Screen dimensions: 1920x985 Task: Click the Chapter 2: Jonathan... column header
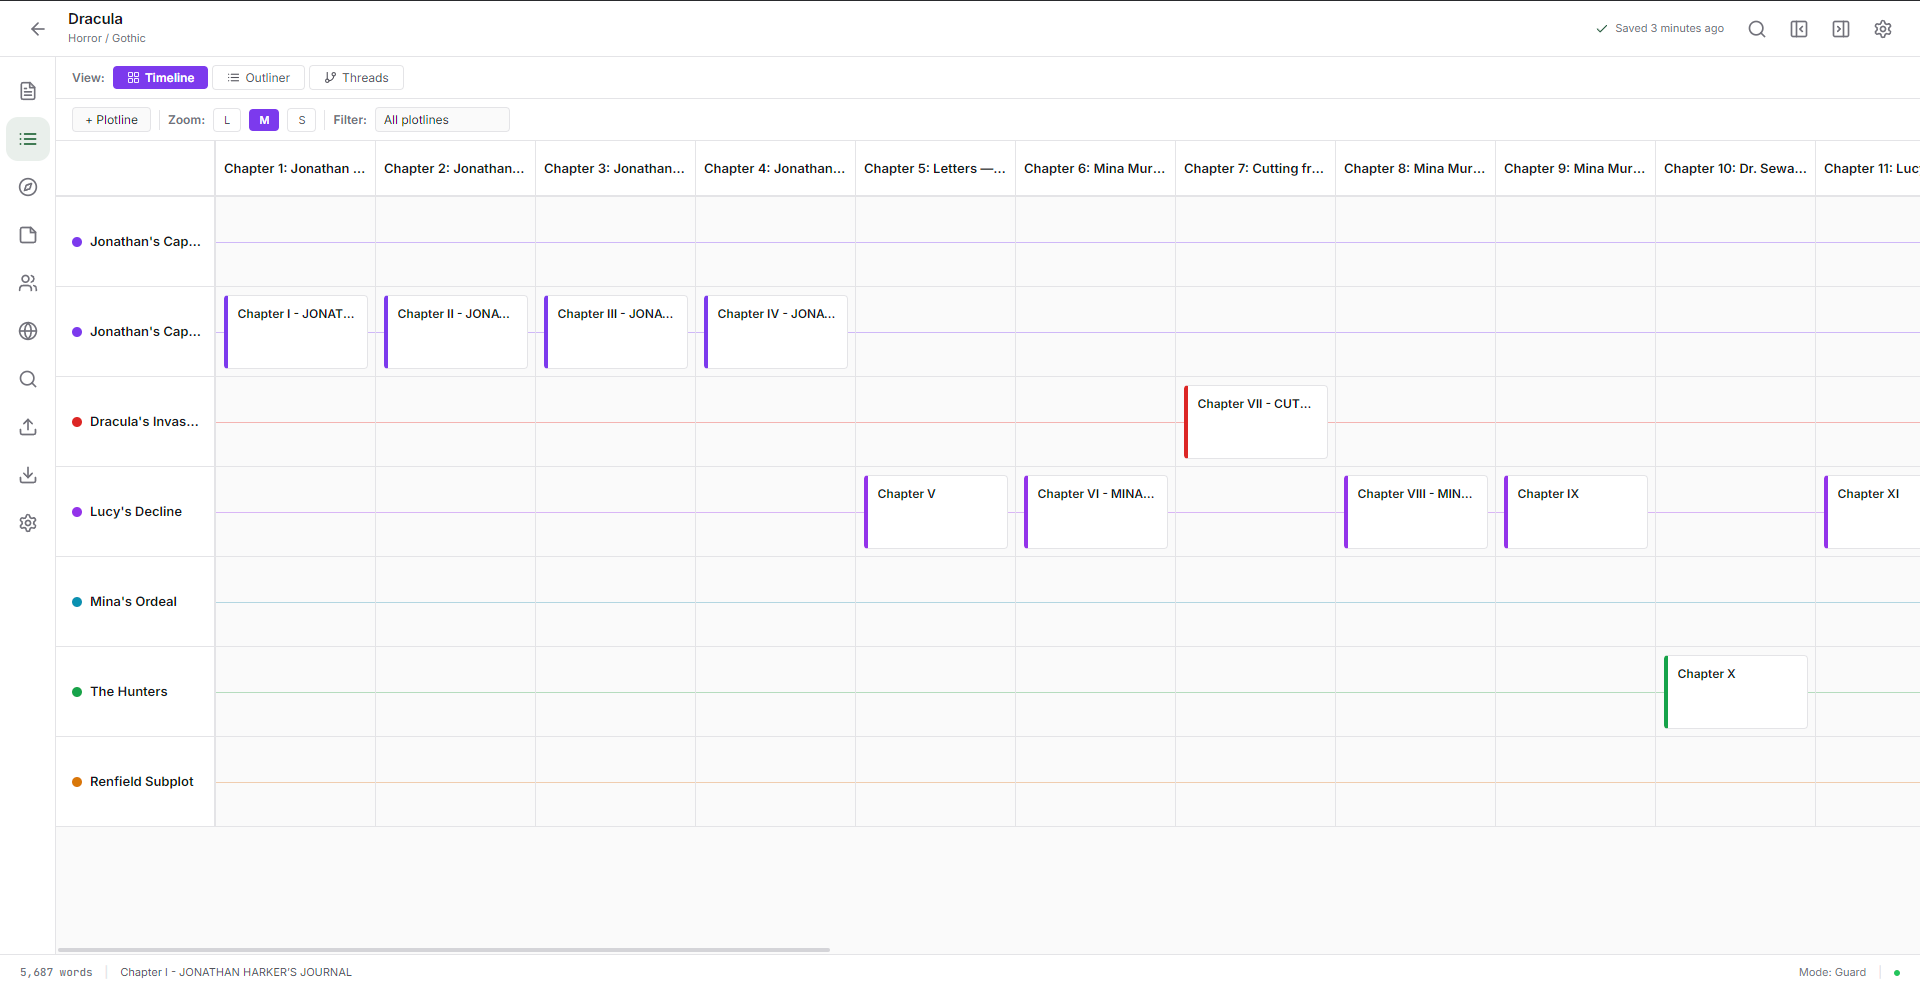[x=456, y=169]
